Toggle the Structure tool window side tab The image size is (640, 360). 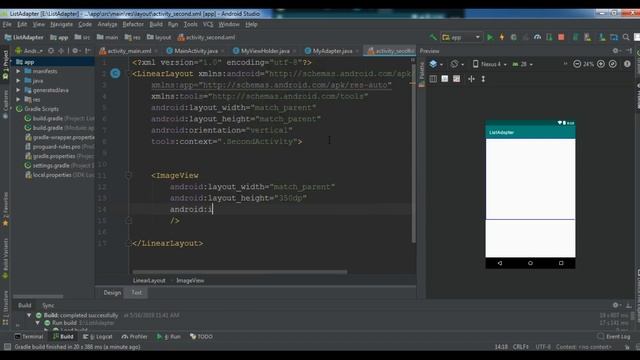click(x=5, y=307)
